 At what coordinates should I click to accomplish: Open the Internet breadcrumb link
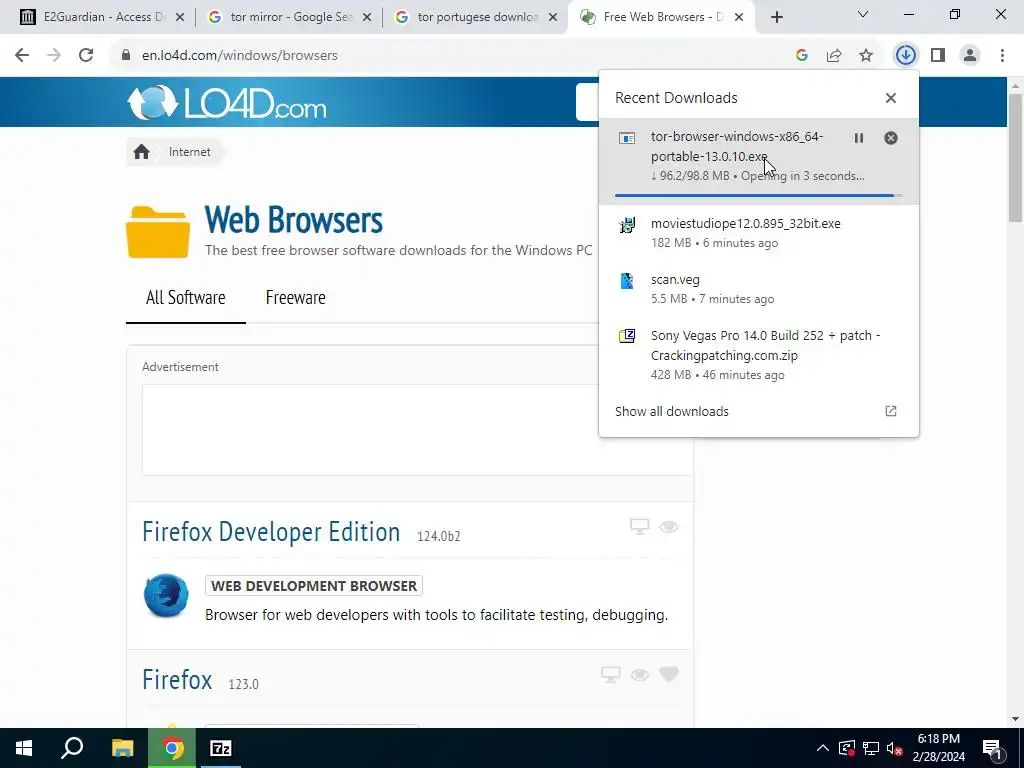click(189, 152)
